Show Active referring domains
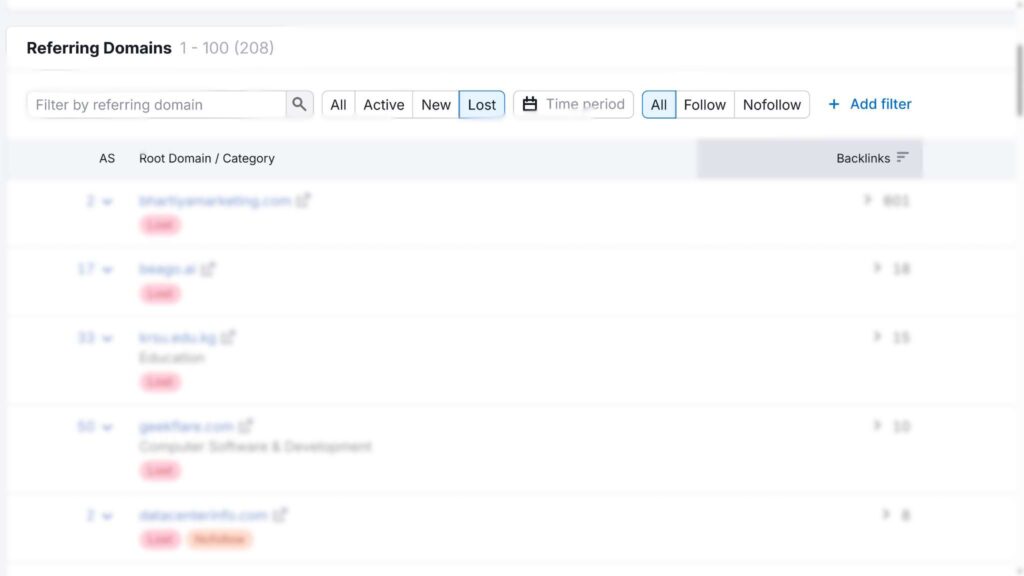1024x576 pixels. (x=383, y=104)
